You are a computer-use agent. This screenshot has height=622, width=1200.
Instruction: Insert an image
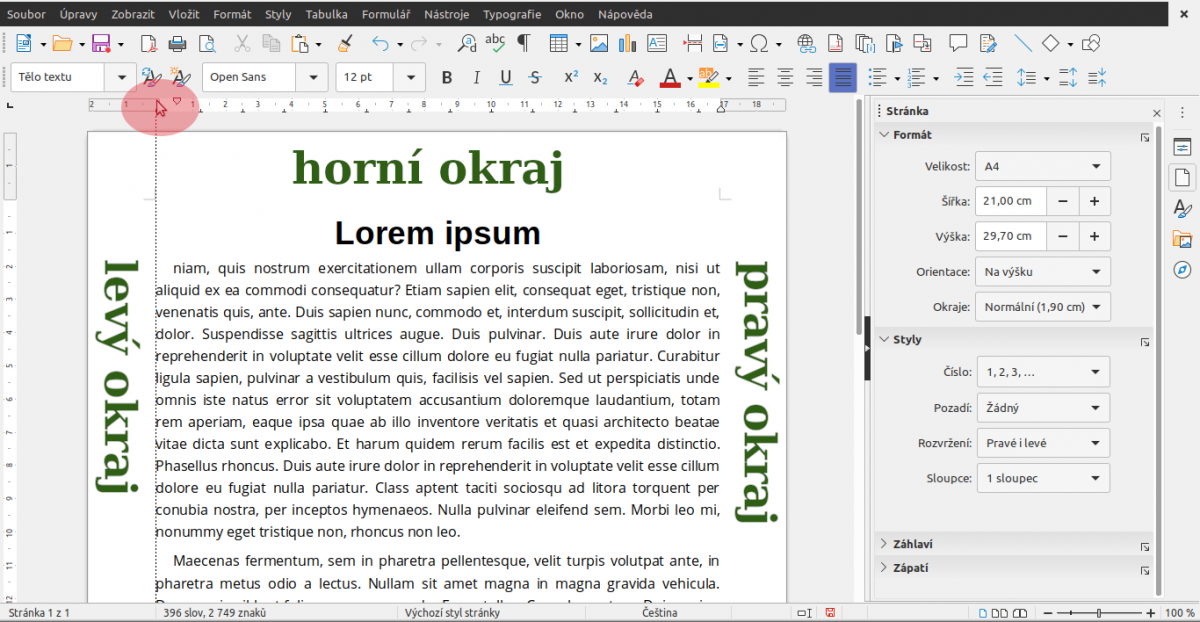pos(599,44)
